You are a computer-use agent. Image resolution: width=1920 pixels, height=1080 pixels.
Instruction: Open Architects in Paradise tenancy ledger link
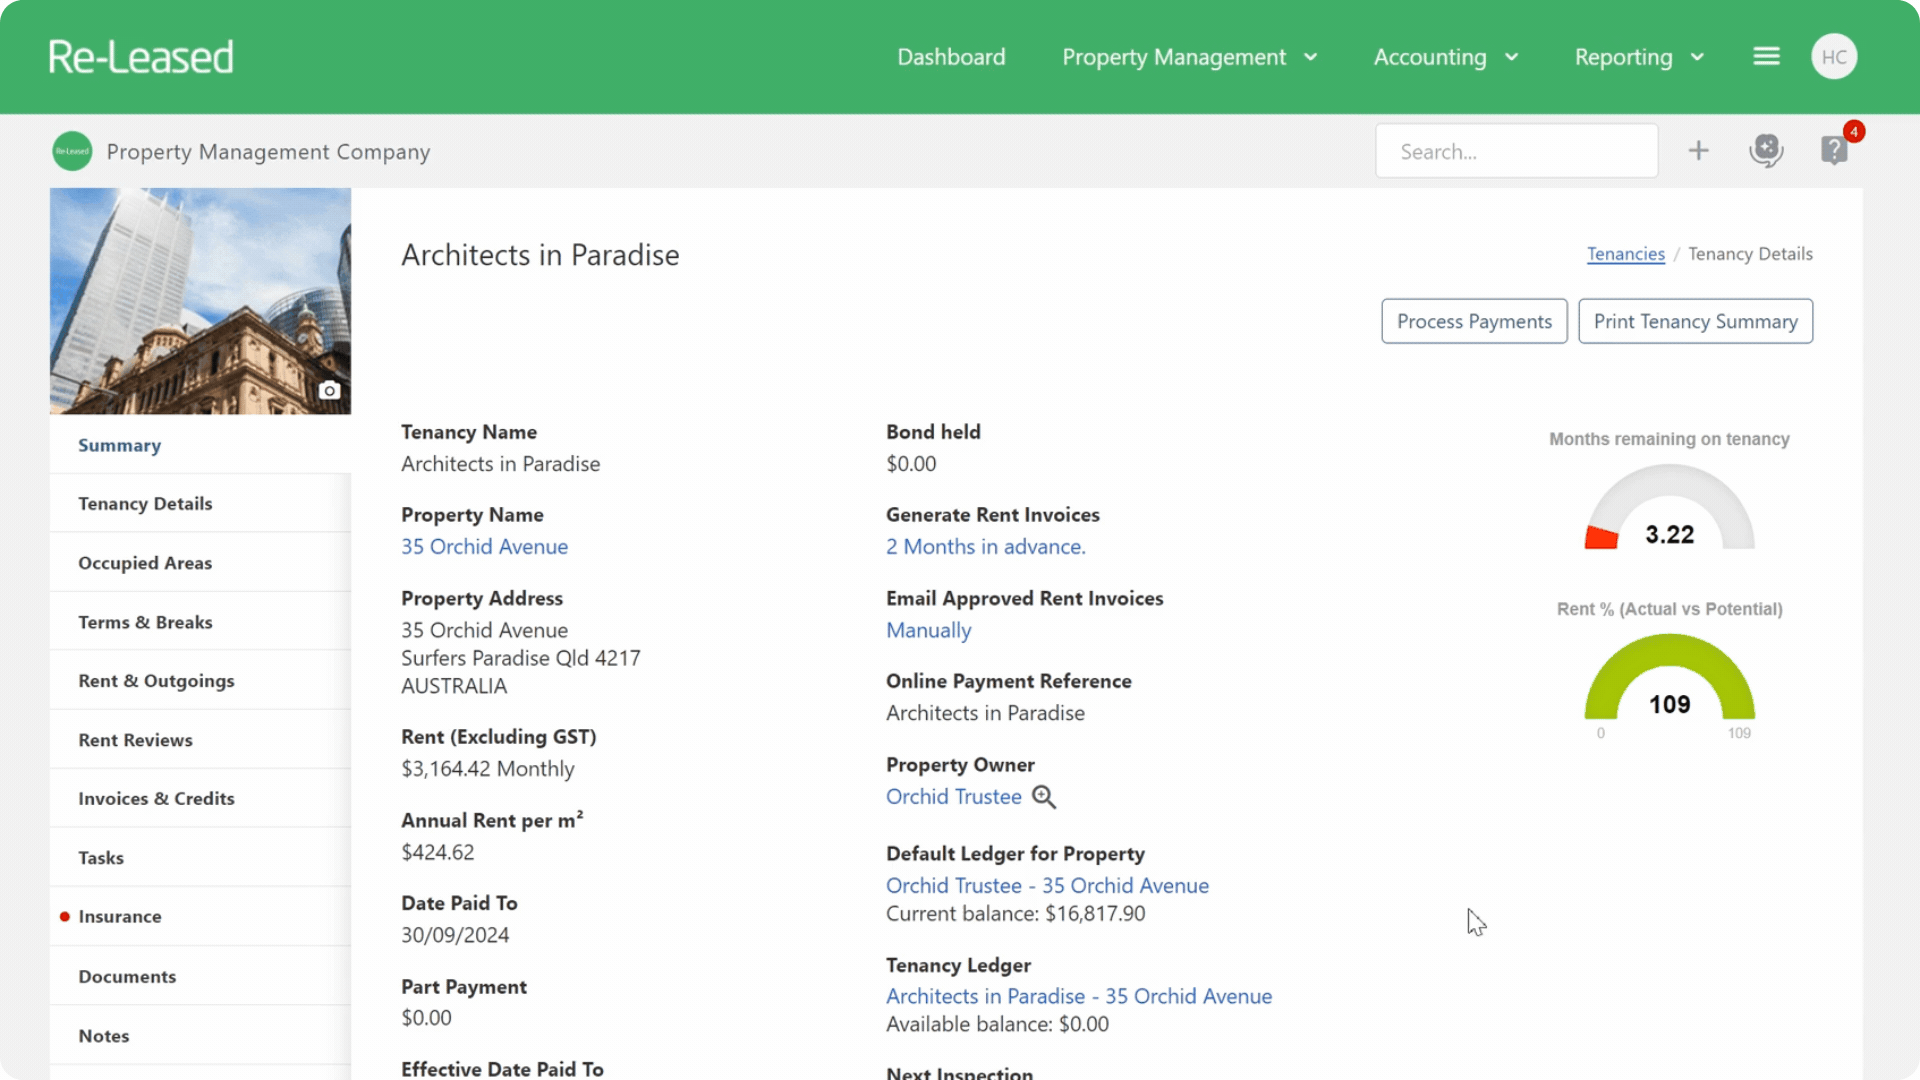click(1078, 997)
